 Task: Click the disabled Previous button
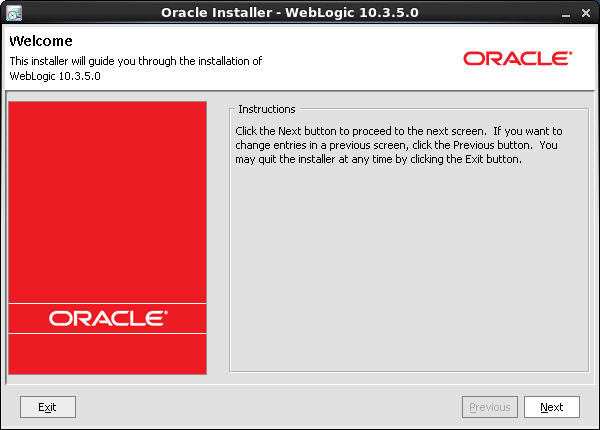point(490,407)
